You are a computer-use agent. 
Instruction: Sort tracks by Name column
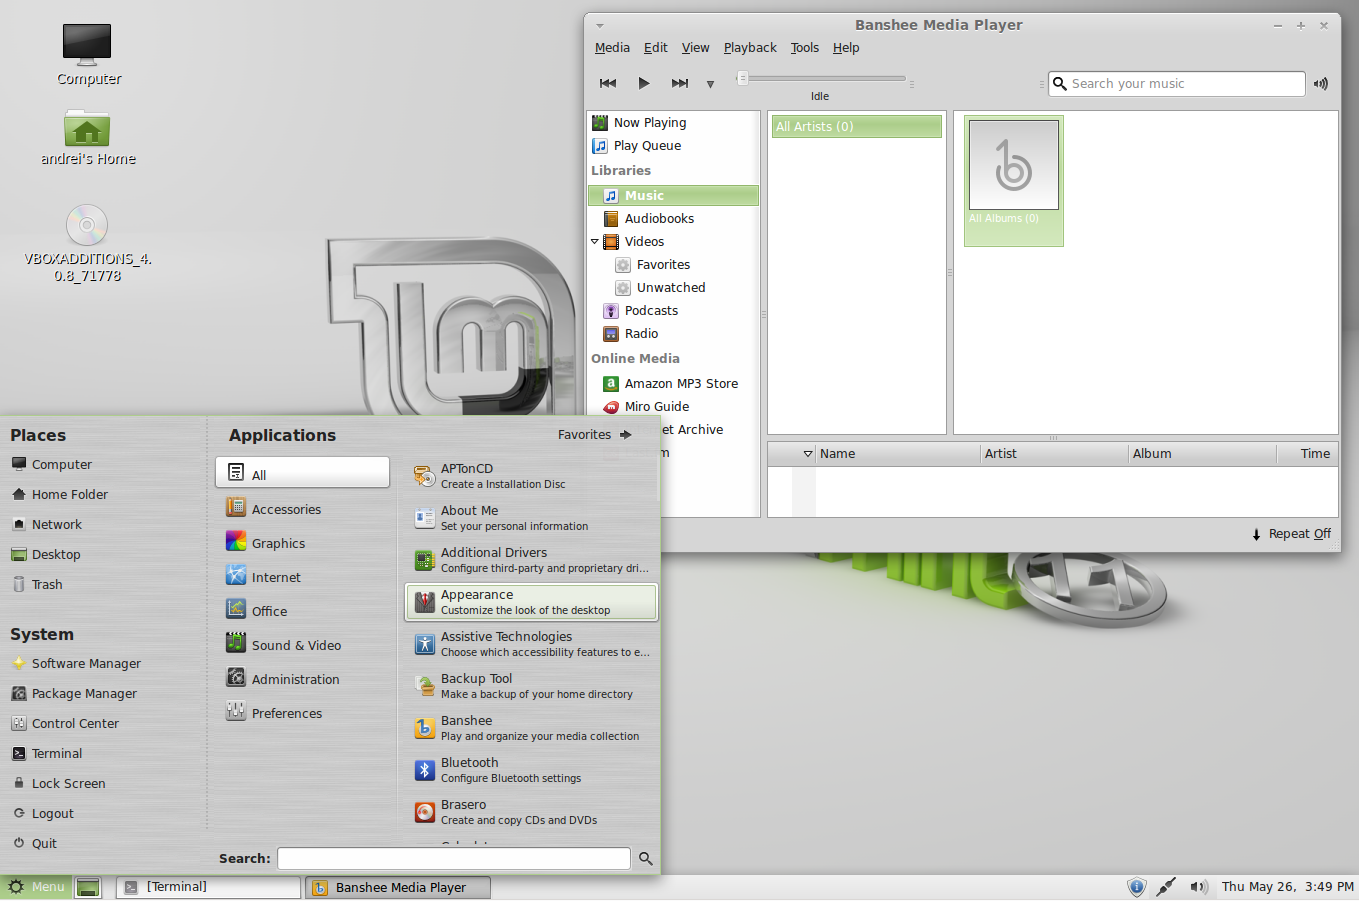click(x=897, y=454)
